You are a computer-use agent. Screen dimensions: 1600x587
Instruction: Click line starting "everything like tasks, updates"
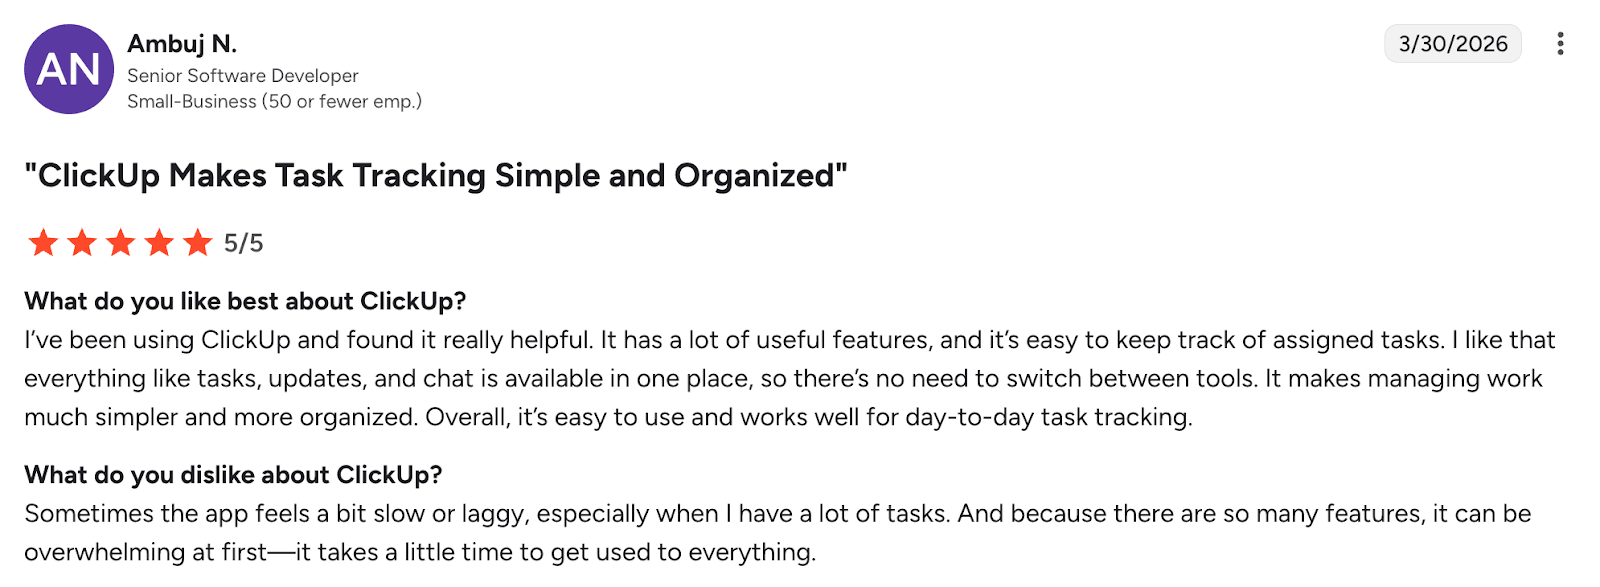[783, 379]
